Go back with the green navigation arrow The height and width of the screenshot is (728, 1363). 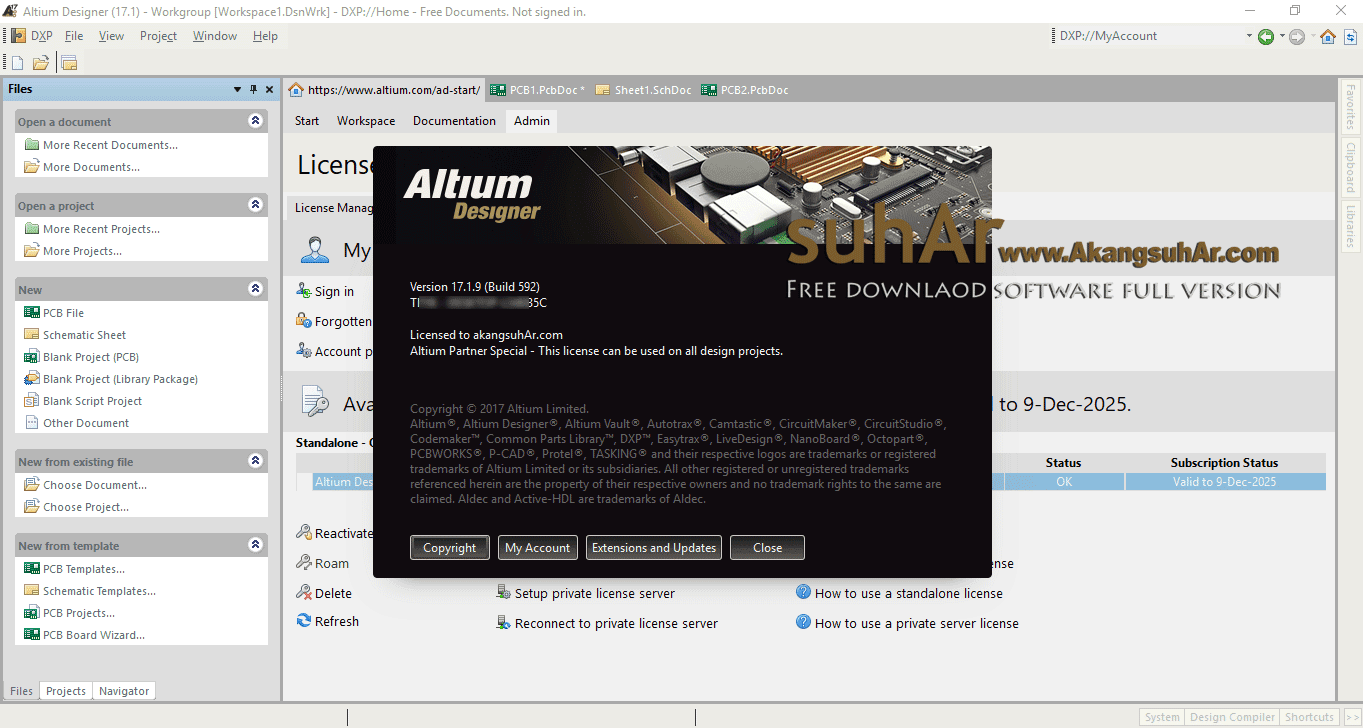[1266, 37]
